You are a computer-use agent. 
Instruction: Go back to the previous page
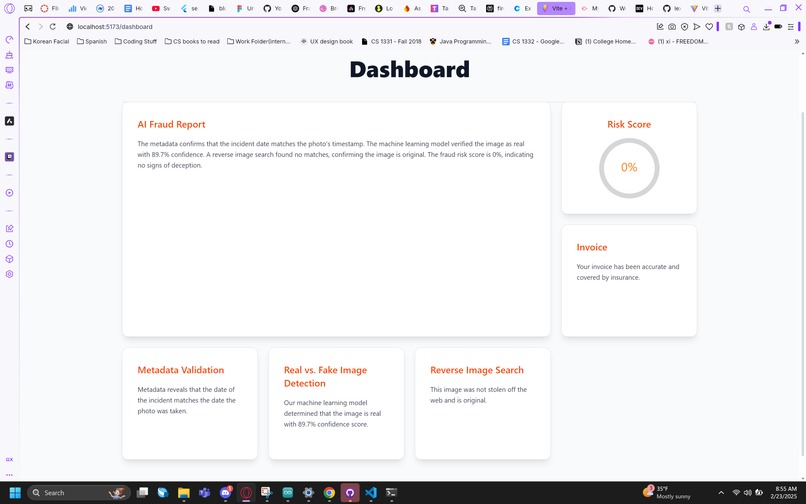28,27
